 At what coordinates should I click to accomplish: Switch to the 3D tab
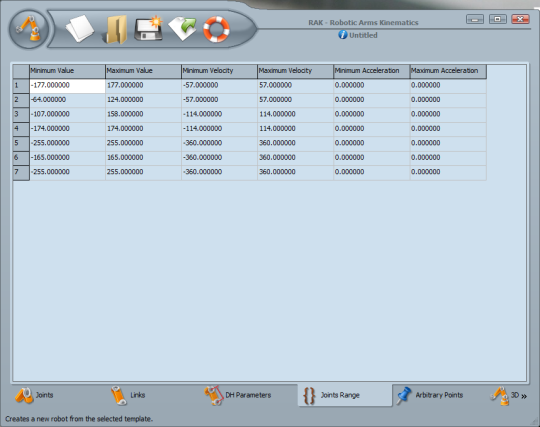tap(504, 395)
